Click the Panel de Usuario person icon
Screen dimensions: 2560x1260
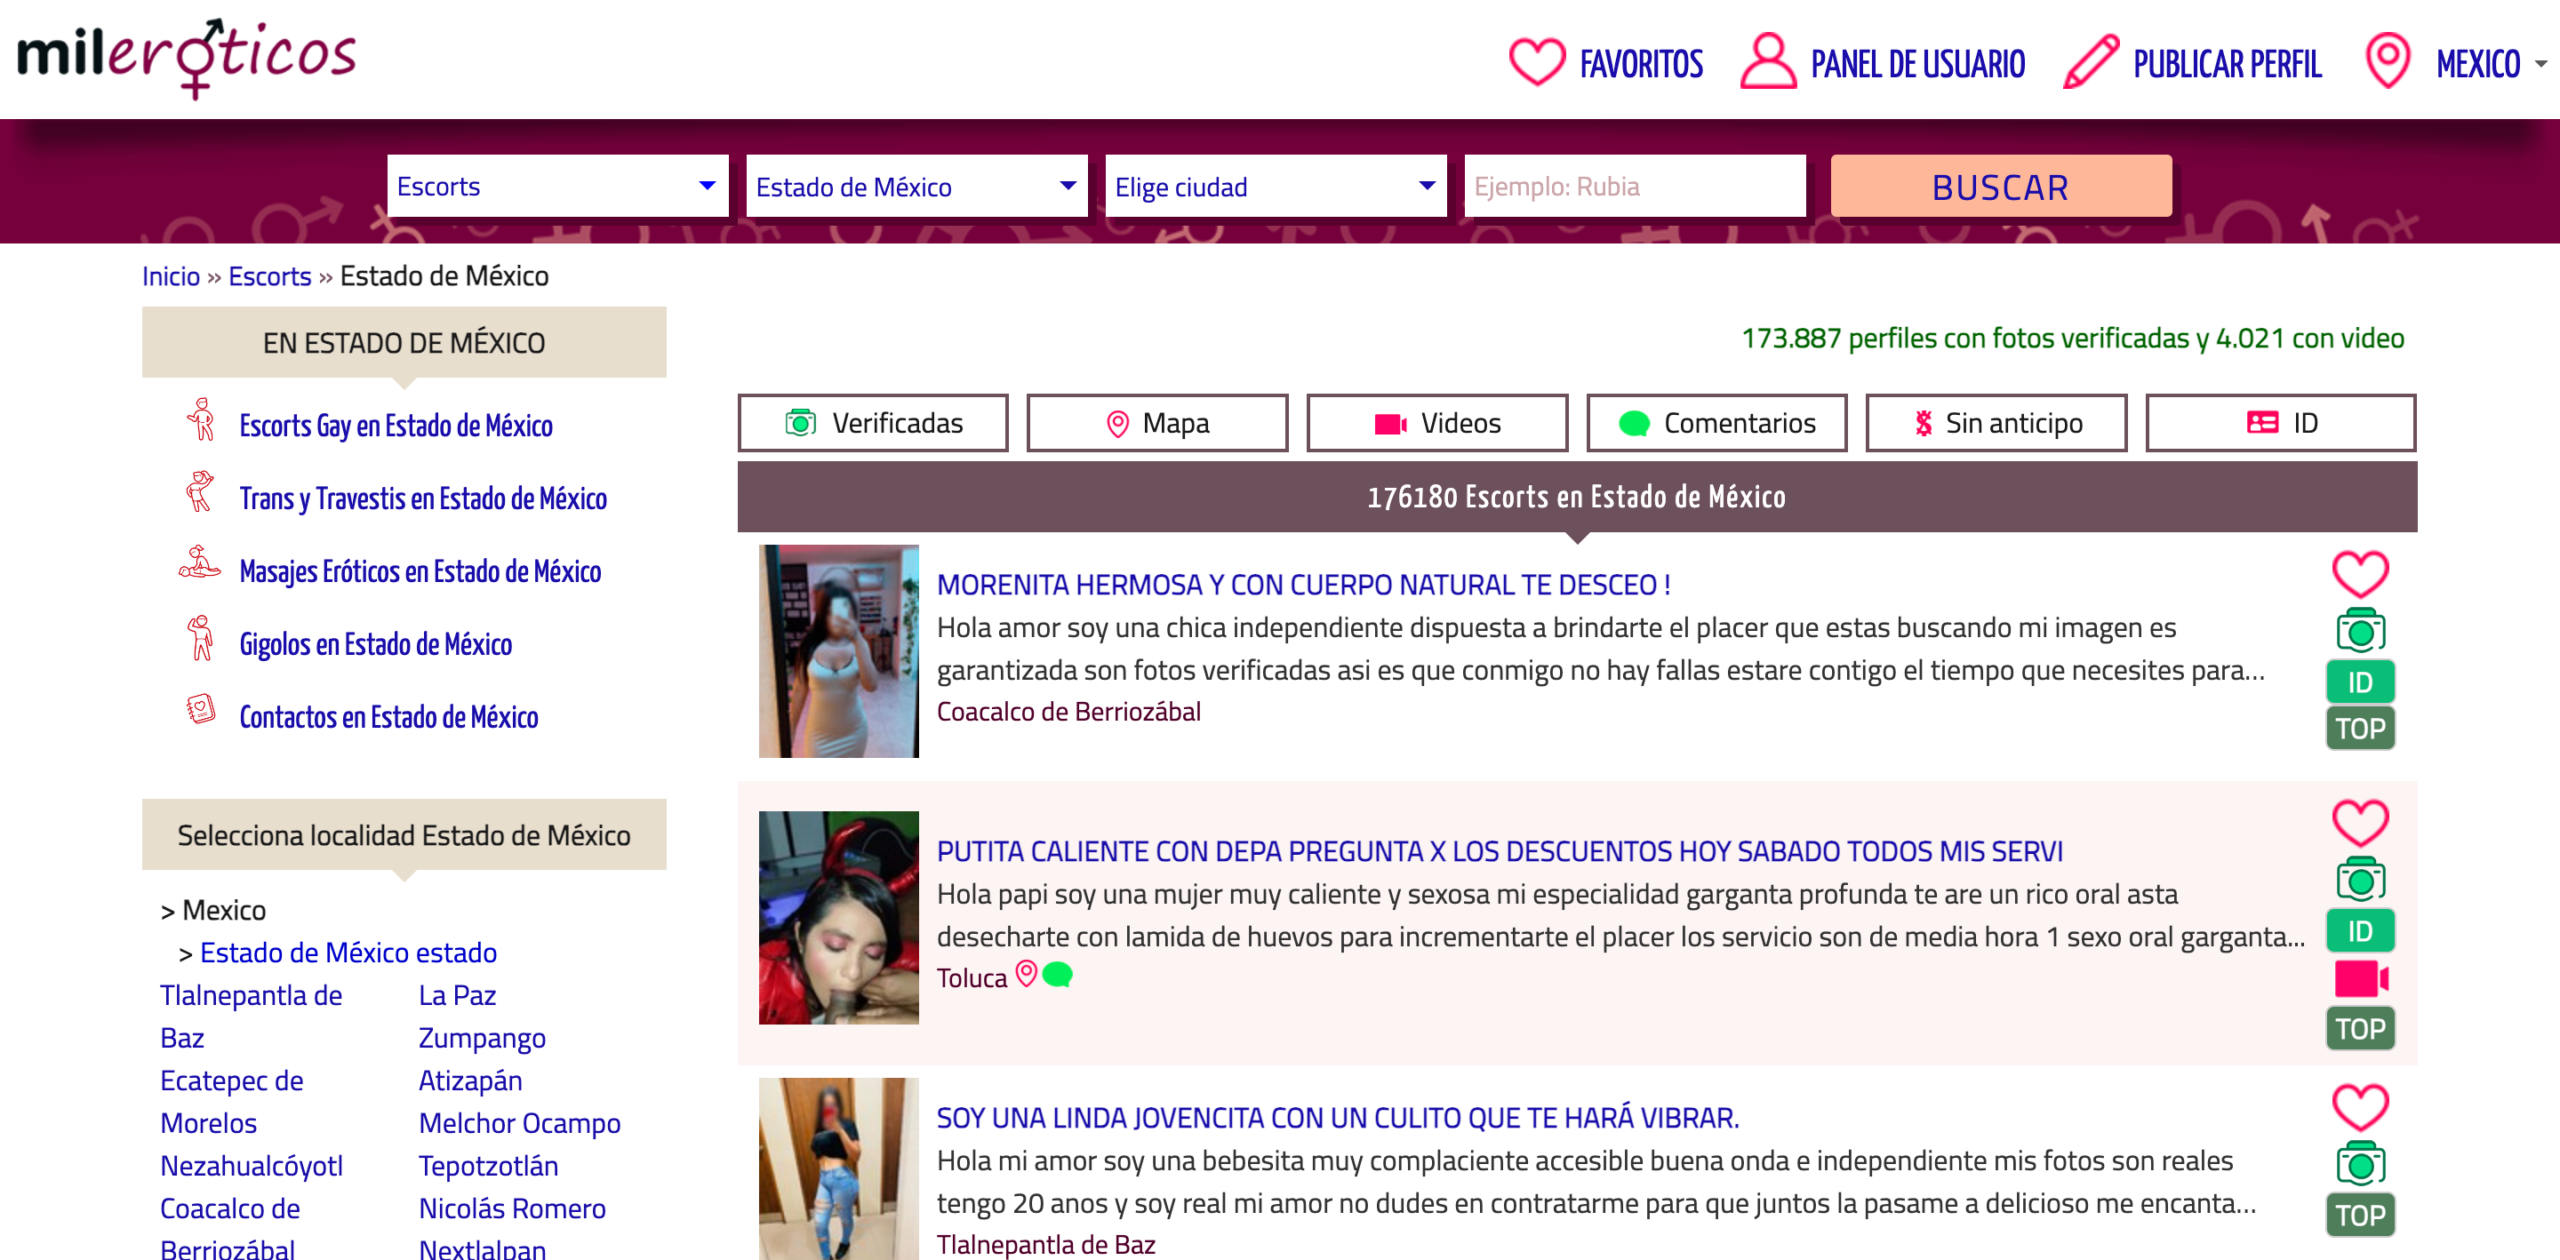pyautogui.click(x=1768, y=61)
